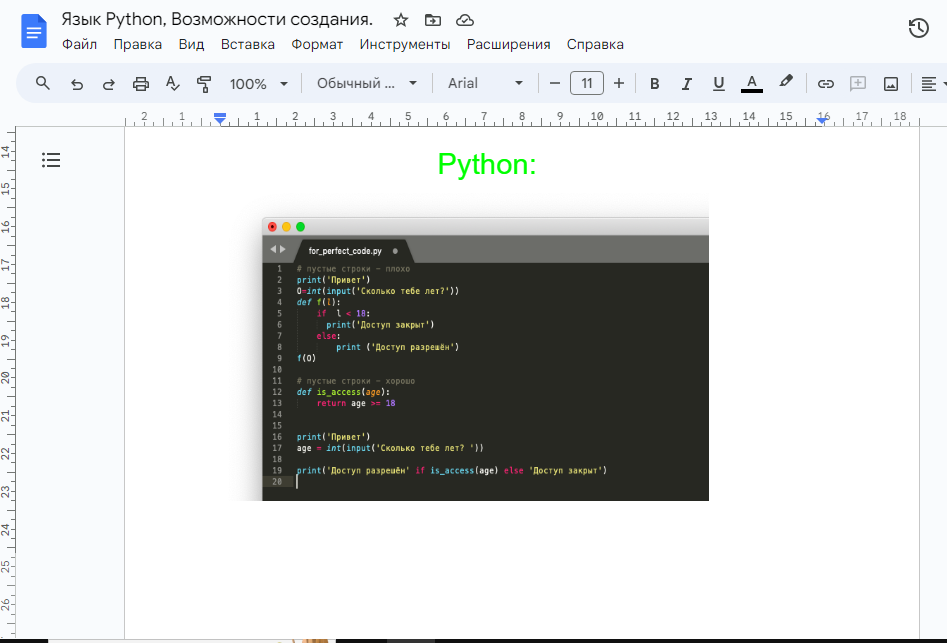Open version history clock icon
Image resolution: width=947 pixels, height=643 pixels.
click(x=919, y=28)
